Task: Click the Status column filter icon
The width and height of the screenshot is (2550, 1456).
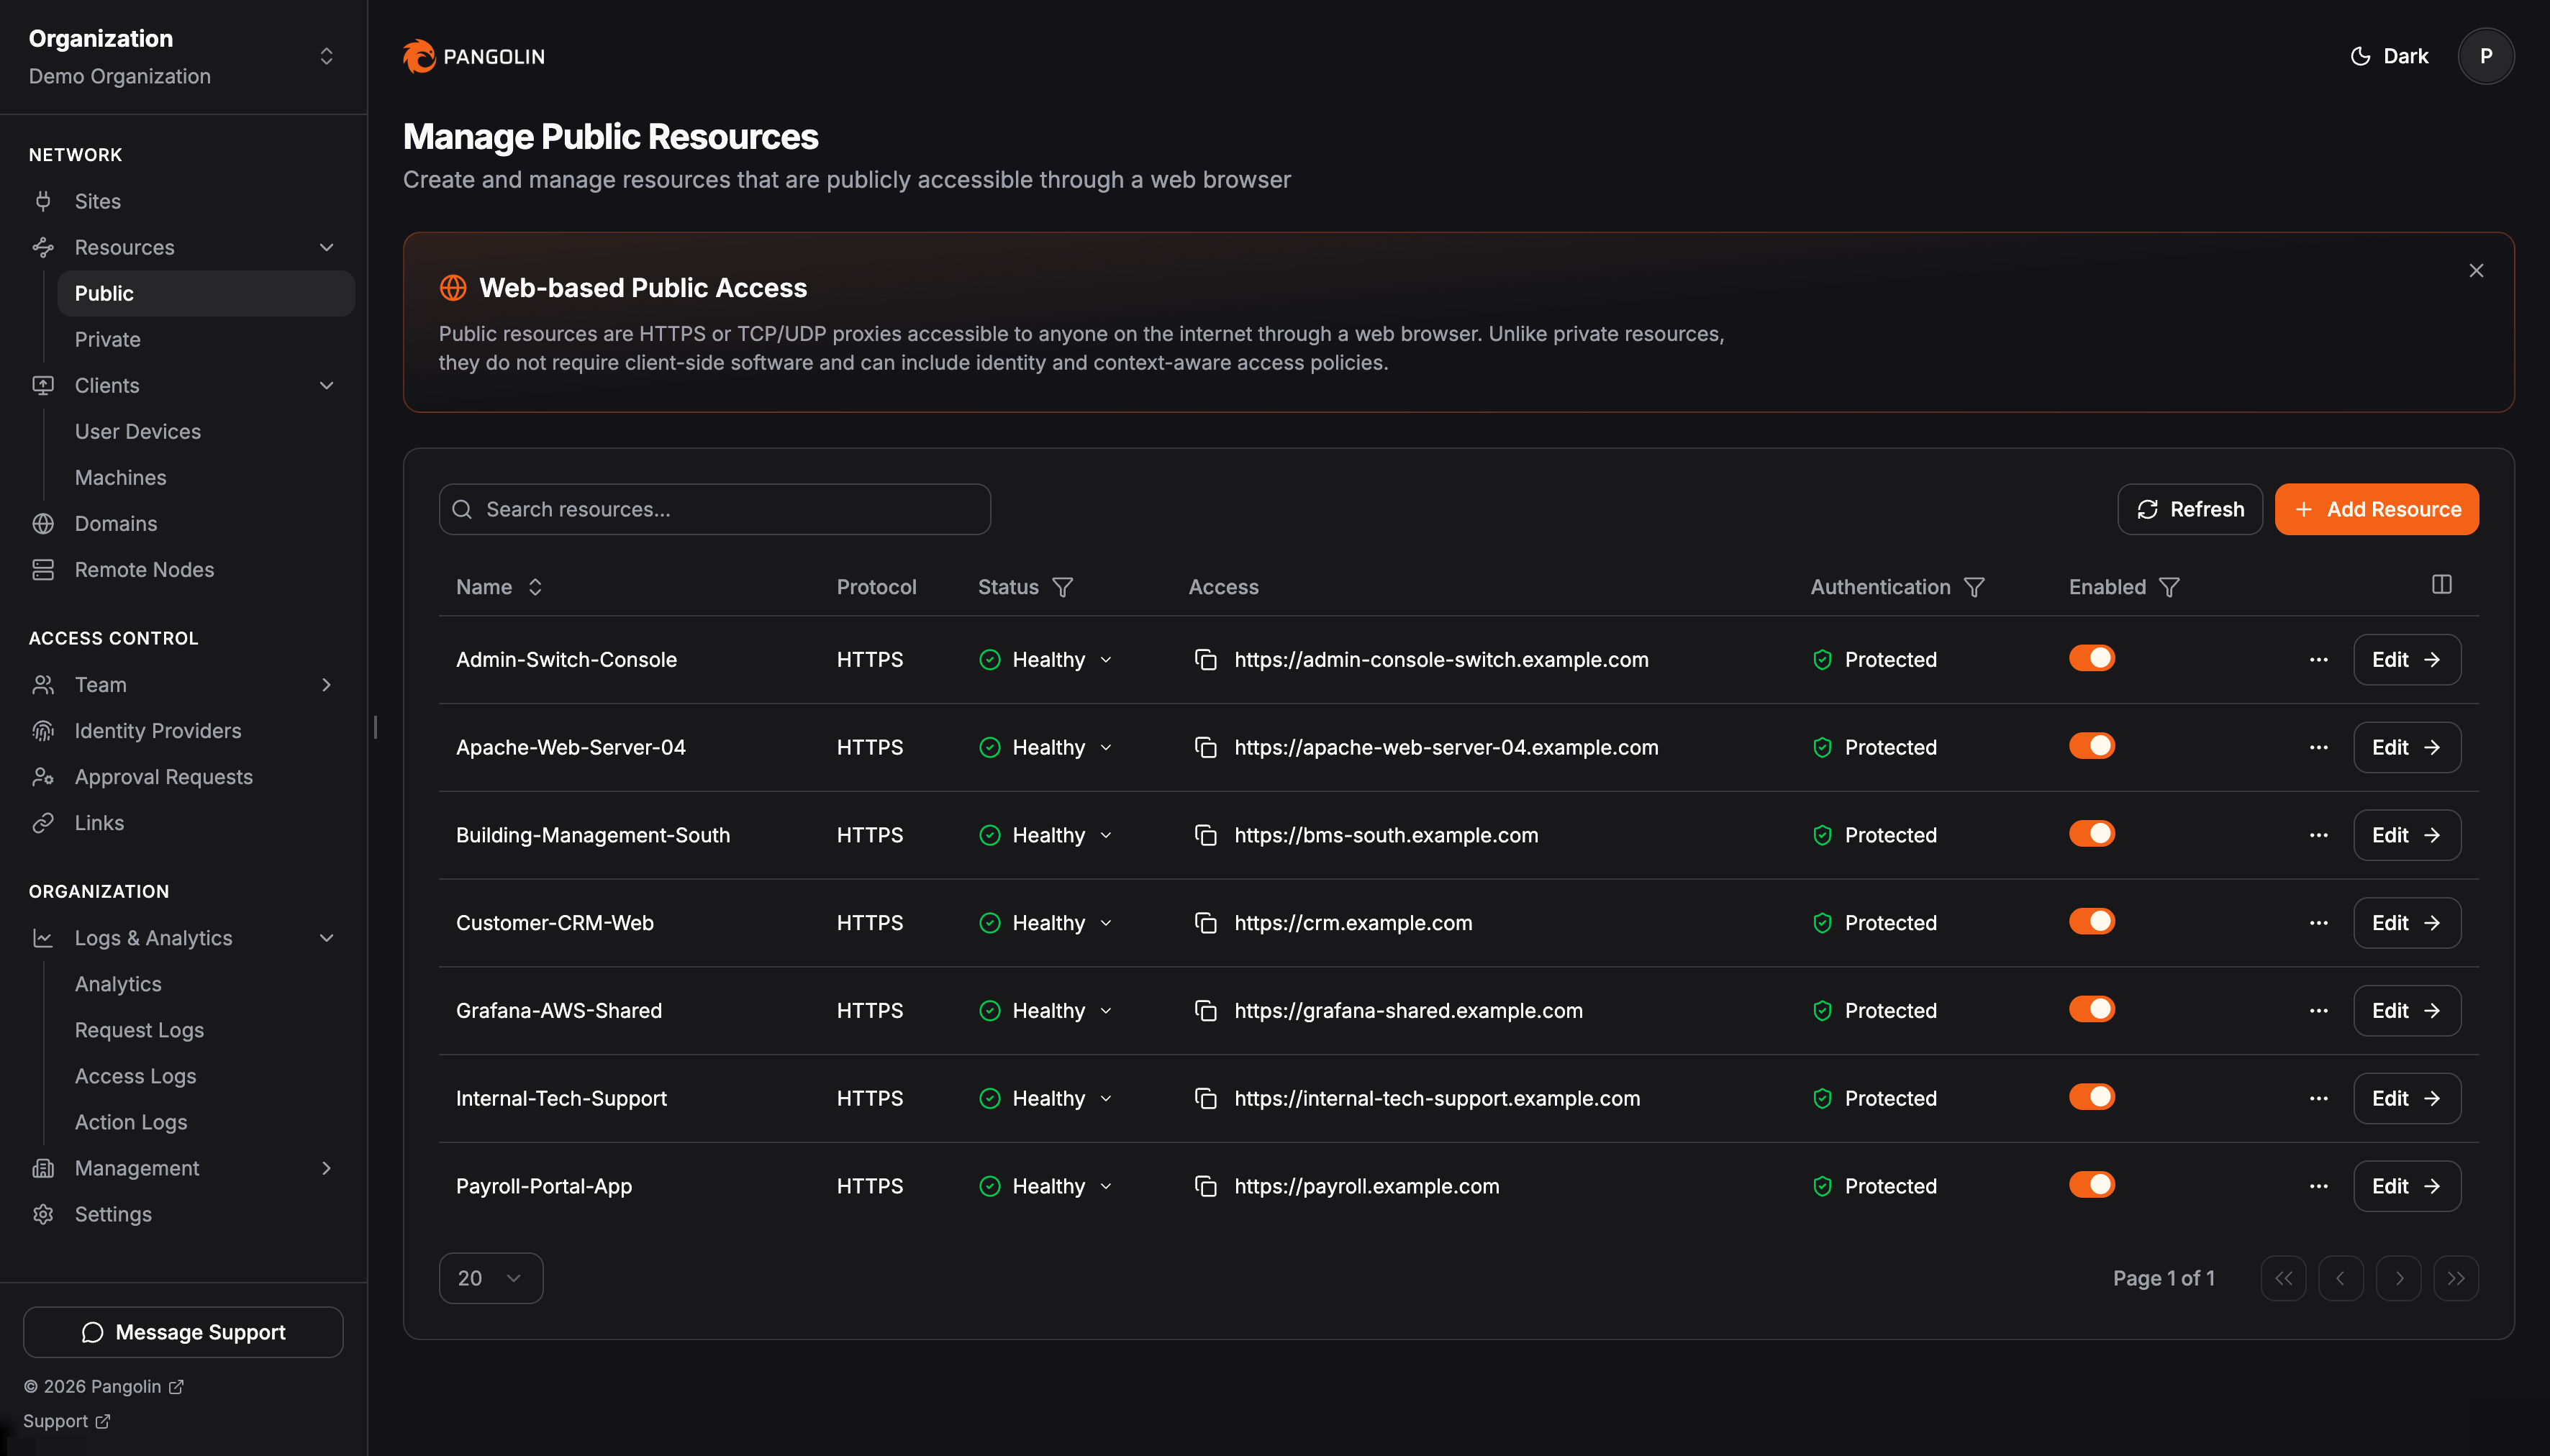Action: [1063, 587]
